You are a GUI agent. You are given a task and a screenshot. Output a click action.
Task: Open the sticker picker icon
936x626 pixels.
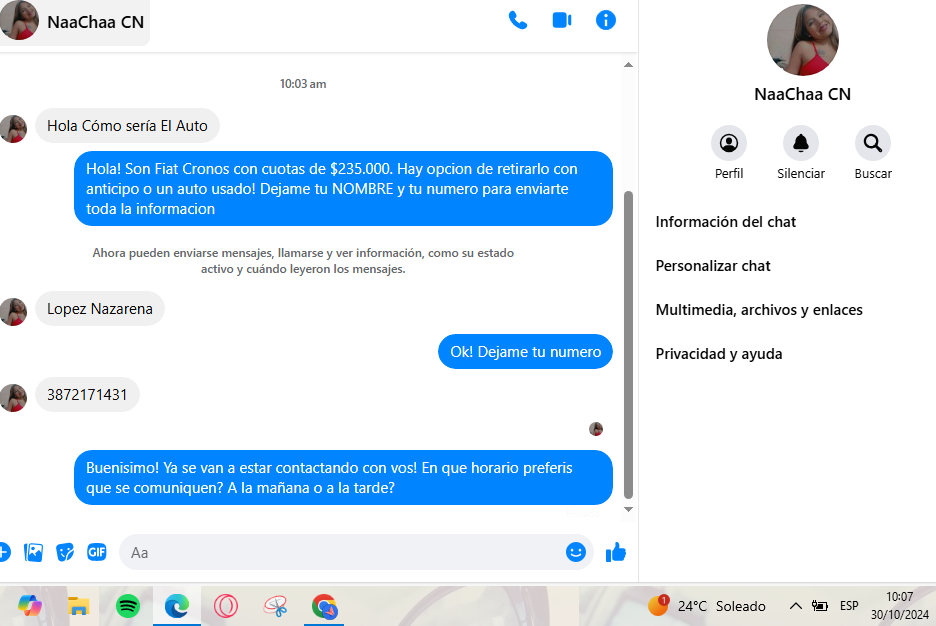coord(65,553)
